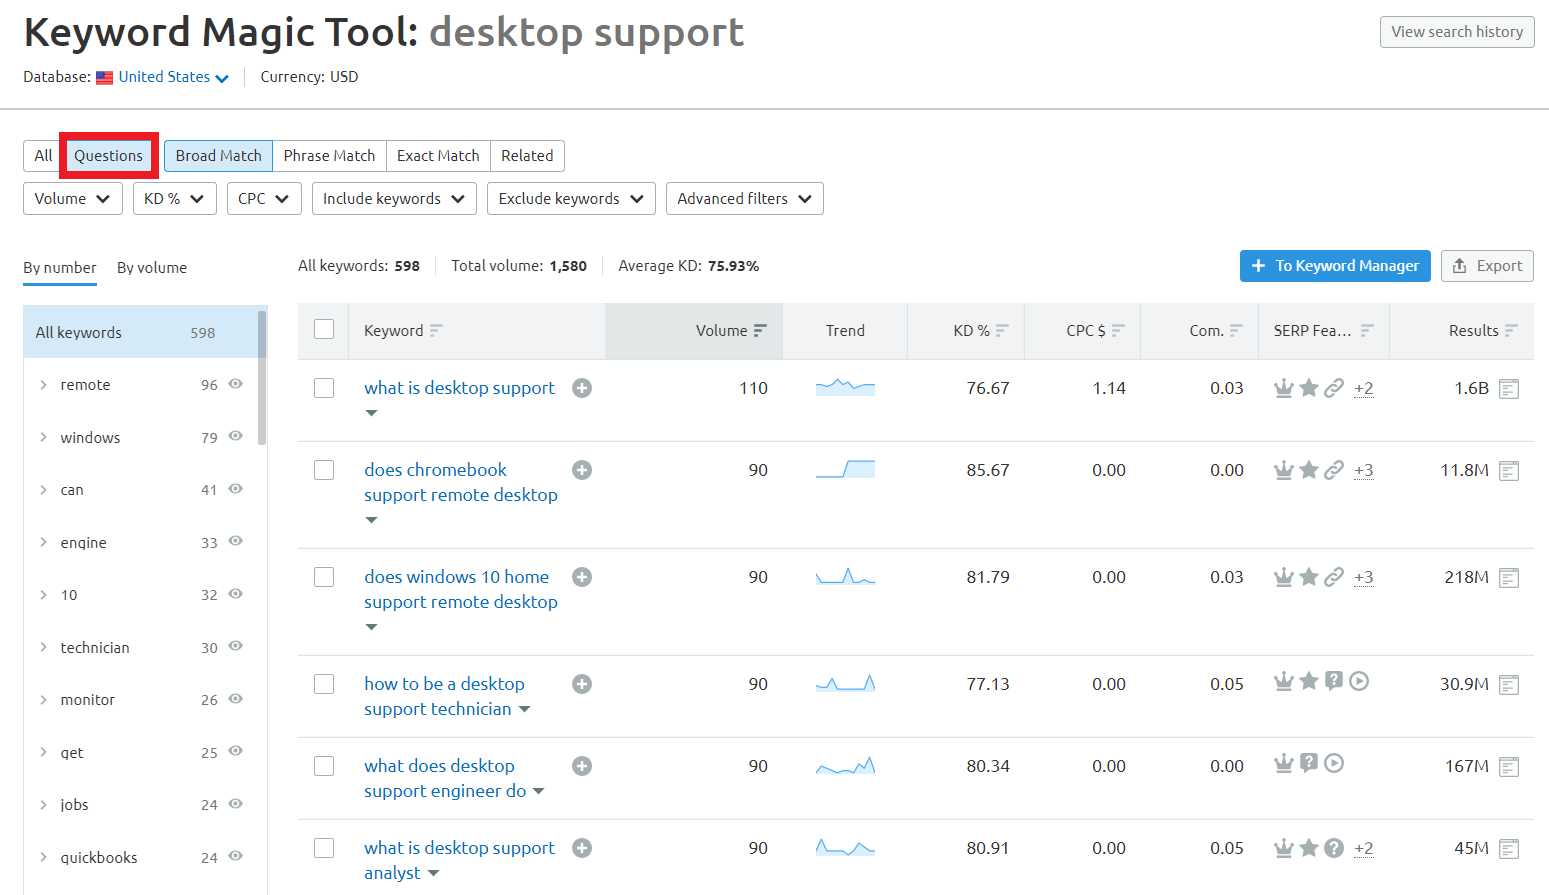Select the Questions filter tab
This screenshot has width=1549, height=895.
[108, 156]
